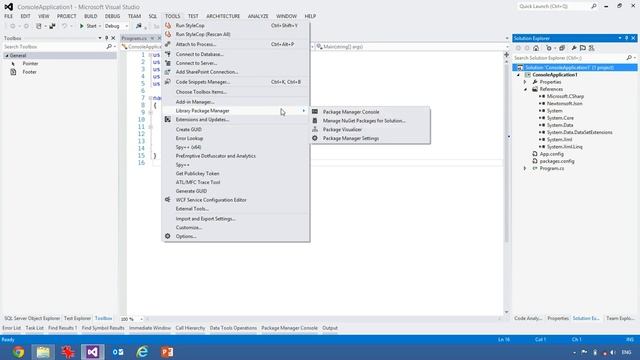Open Package Manager Console from submenu
Image resolution: width=640 pixels, height=360 pixels.
(x=351, y=112)
